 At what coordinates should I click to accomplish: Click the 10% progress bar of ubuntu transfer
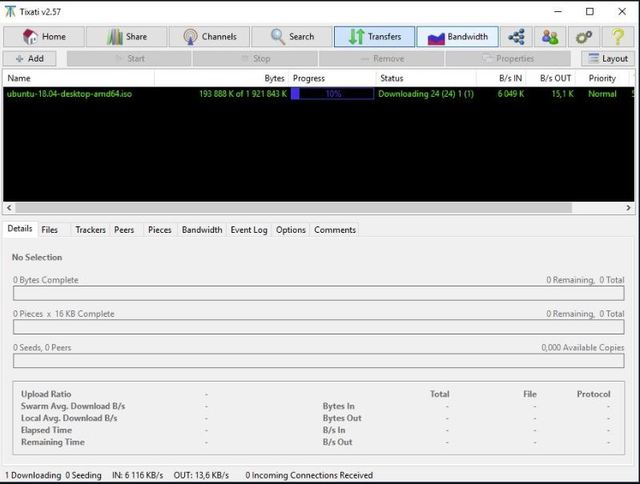coord(332,94)
